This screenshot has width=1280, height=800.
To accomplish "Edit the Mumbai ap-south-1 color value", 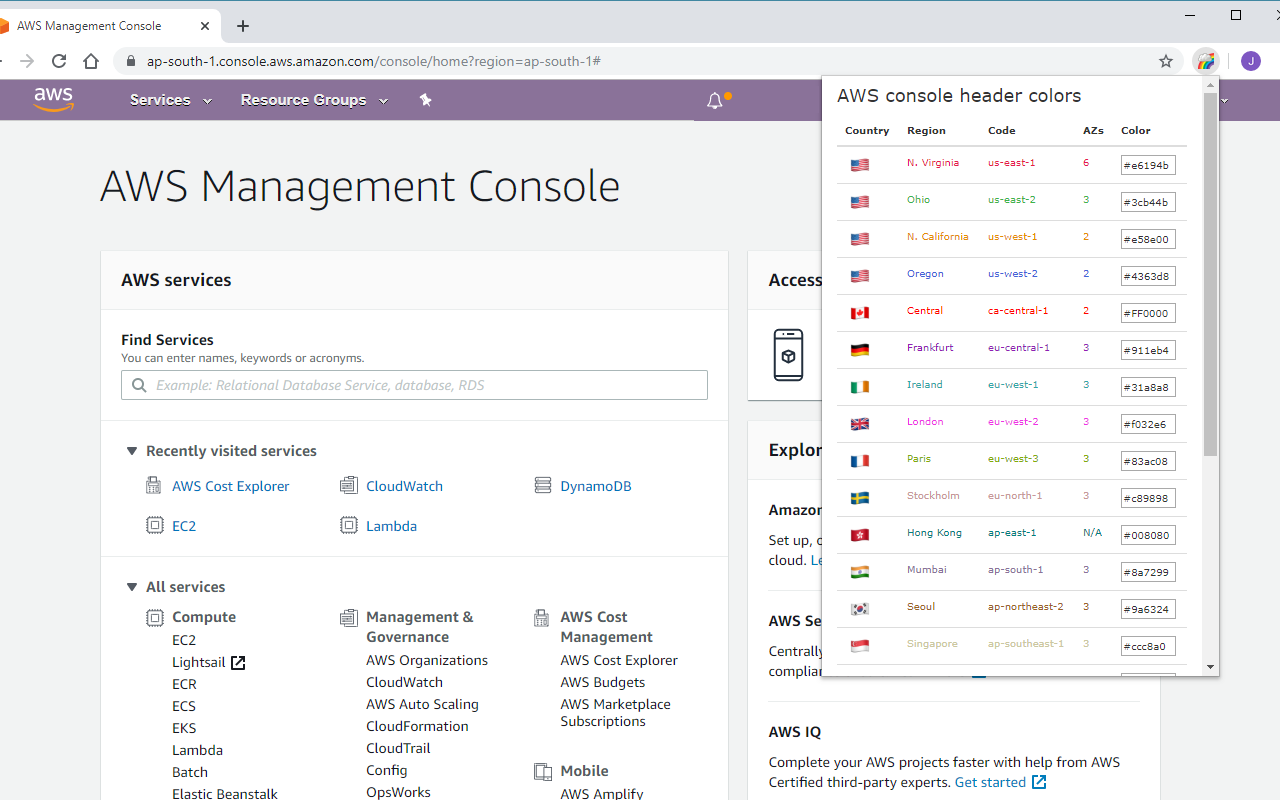I will click(x=1147, y=572).
